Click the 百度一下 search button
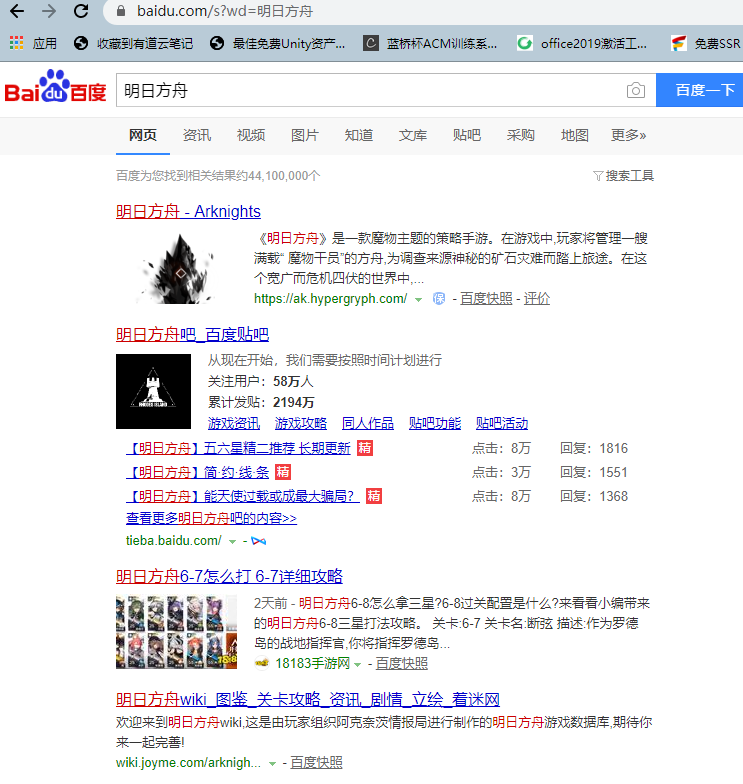This screenshot has height=784, width=743. (700, 90)
